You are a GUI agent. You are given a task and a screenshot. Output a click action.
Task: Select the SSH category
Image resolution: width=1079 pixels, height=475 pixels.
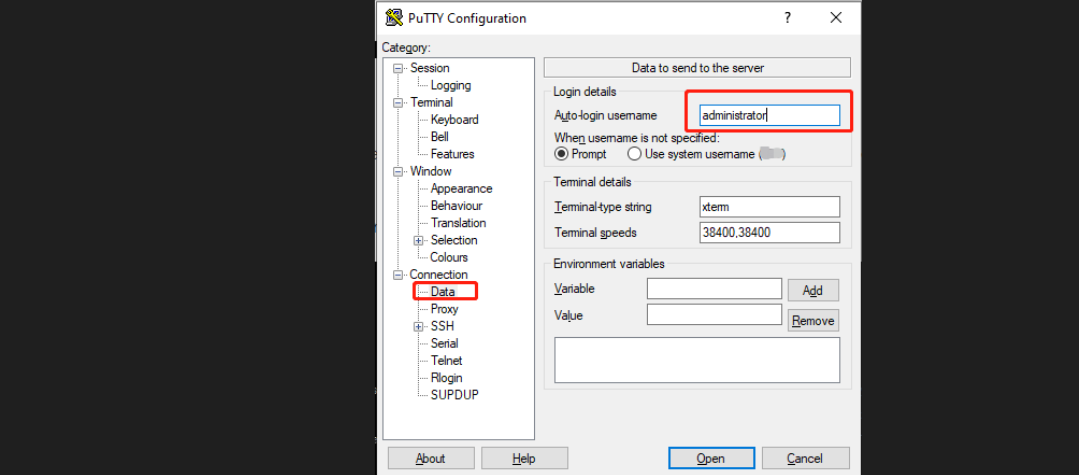[442, 326]
